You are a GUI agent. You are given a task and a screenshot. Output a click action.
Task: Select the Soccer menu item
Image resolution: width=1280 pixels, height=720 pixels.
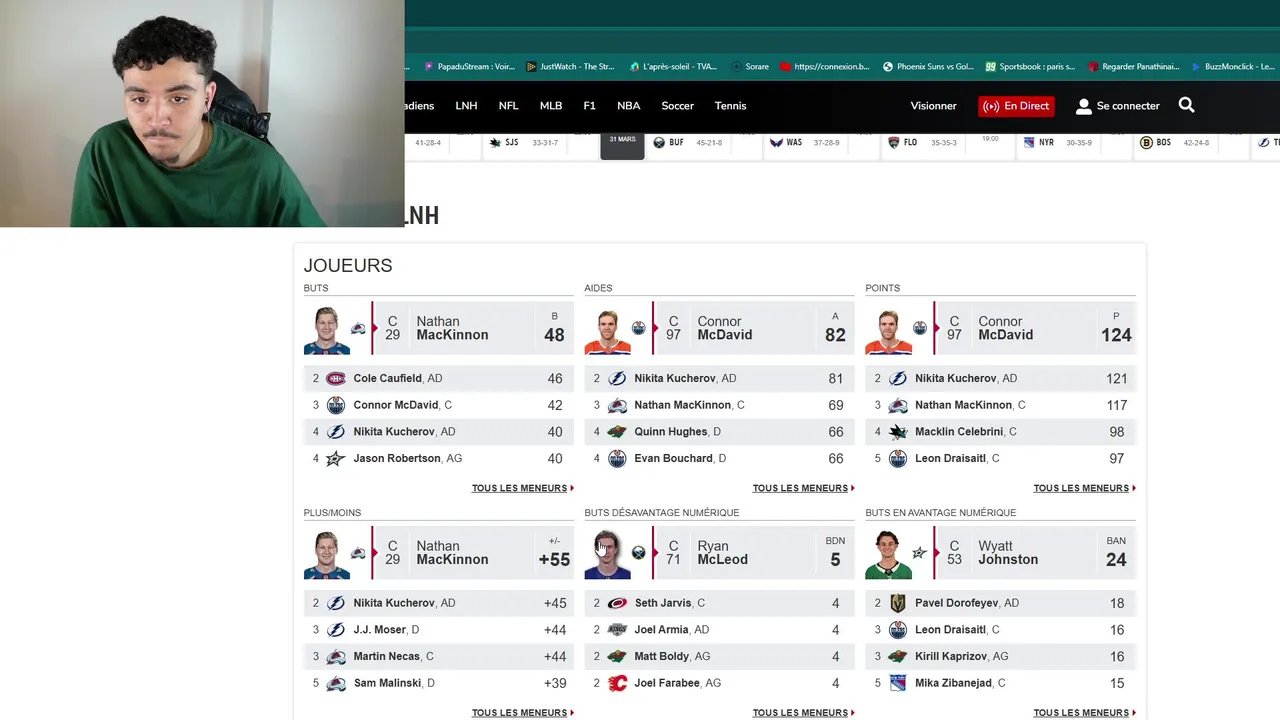tap(677, 106)
